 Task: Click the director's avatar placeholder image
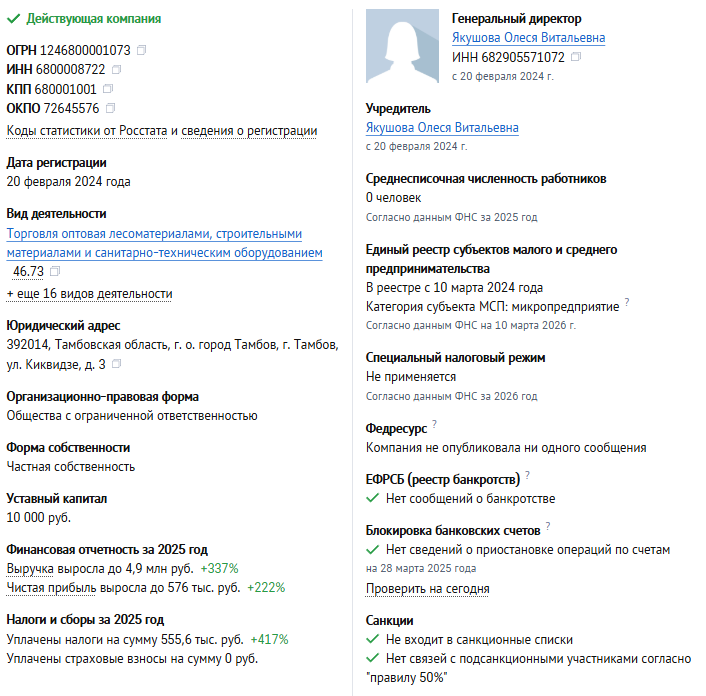pos(402,46)
